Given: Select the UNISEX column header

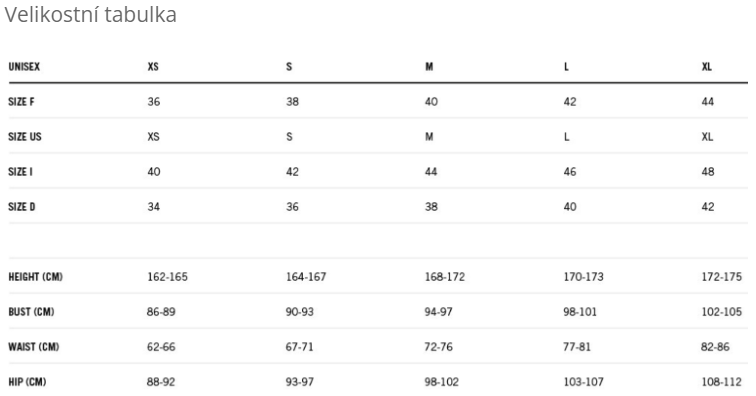Looking at the screenshot, I should [24, 67].
